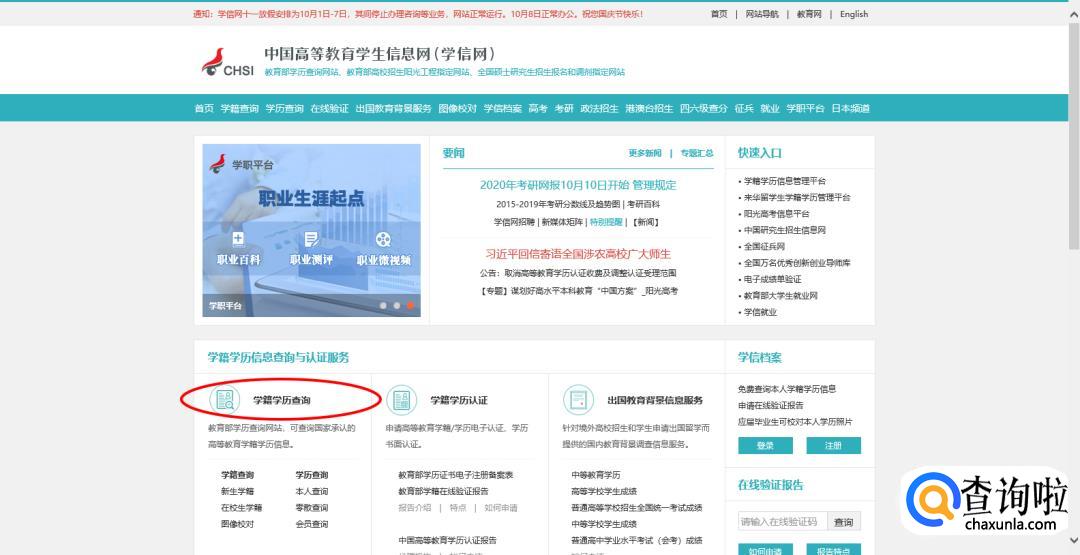Open 就业 navigation item
This screenshot has height=555, width=1080.
(770, 109)
